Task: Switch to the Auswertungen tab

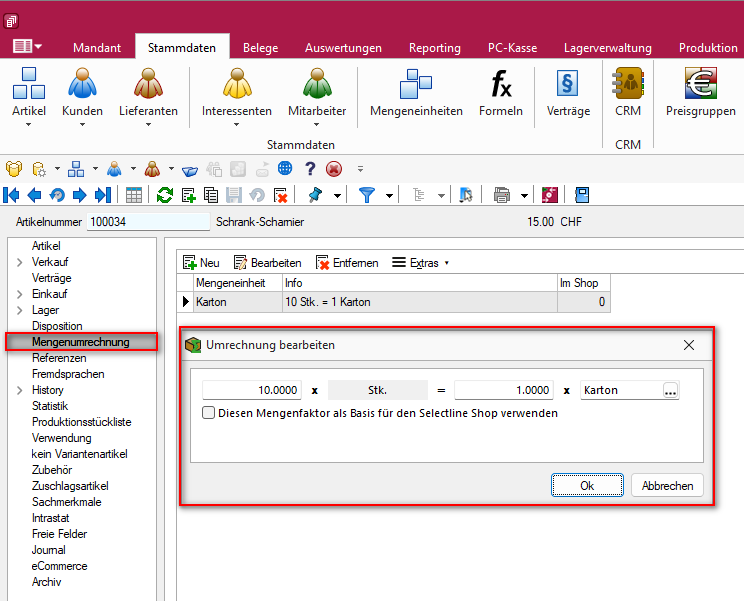Action: point(343,48)
